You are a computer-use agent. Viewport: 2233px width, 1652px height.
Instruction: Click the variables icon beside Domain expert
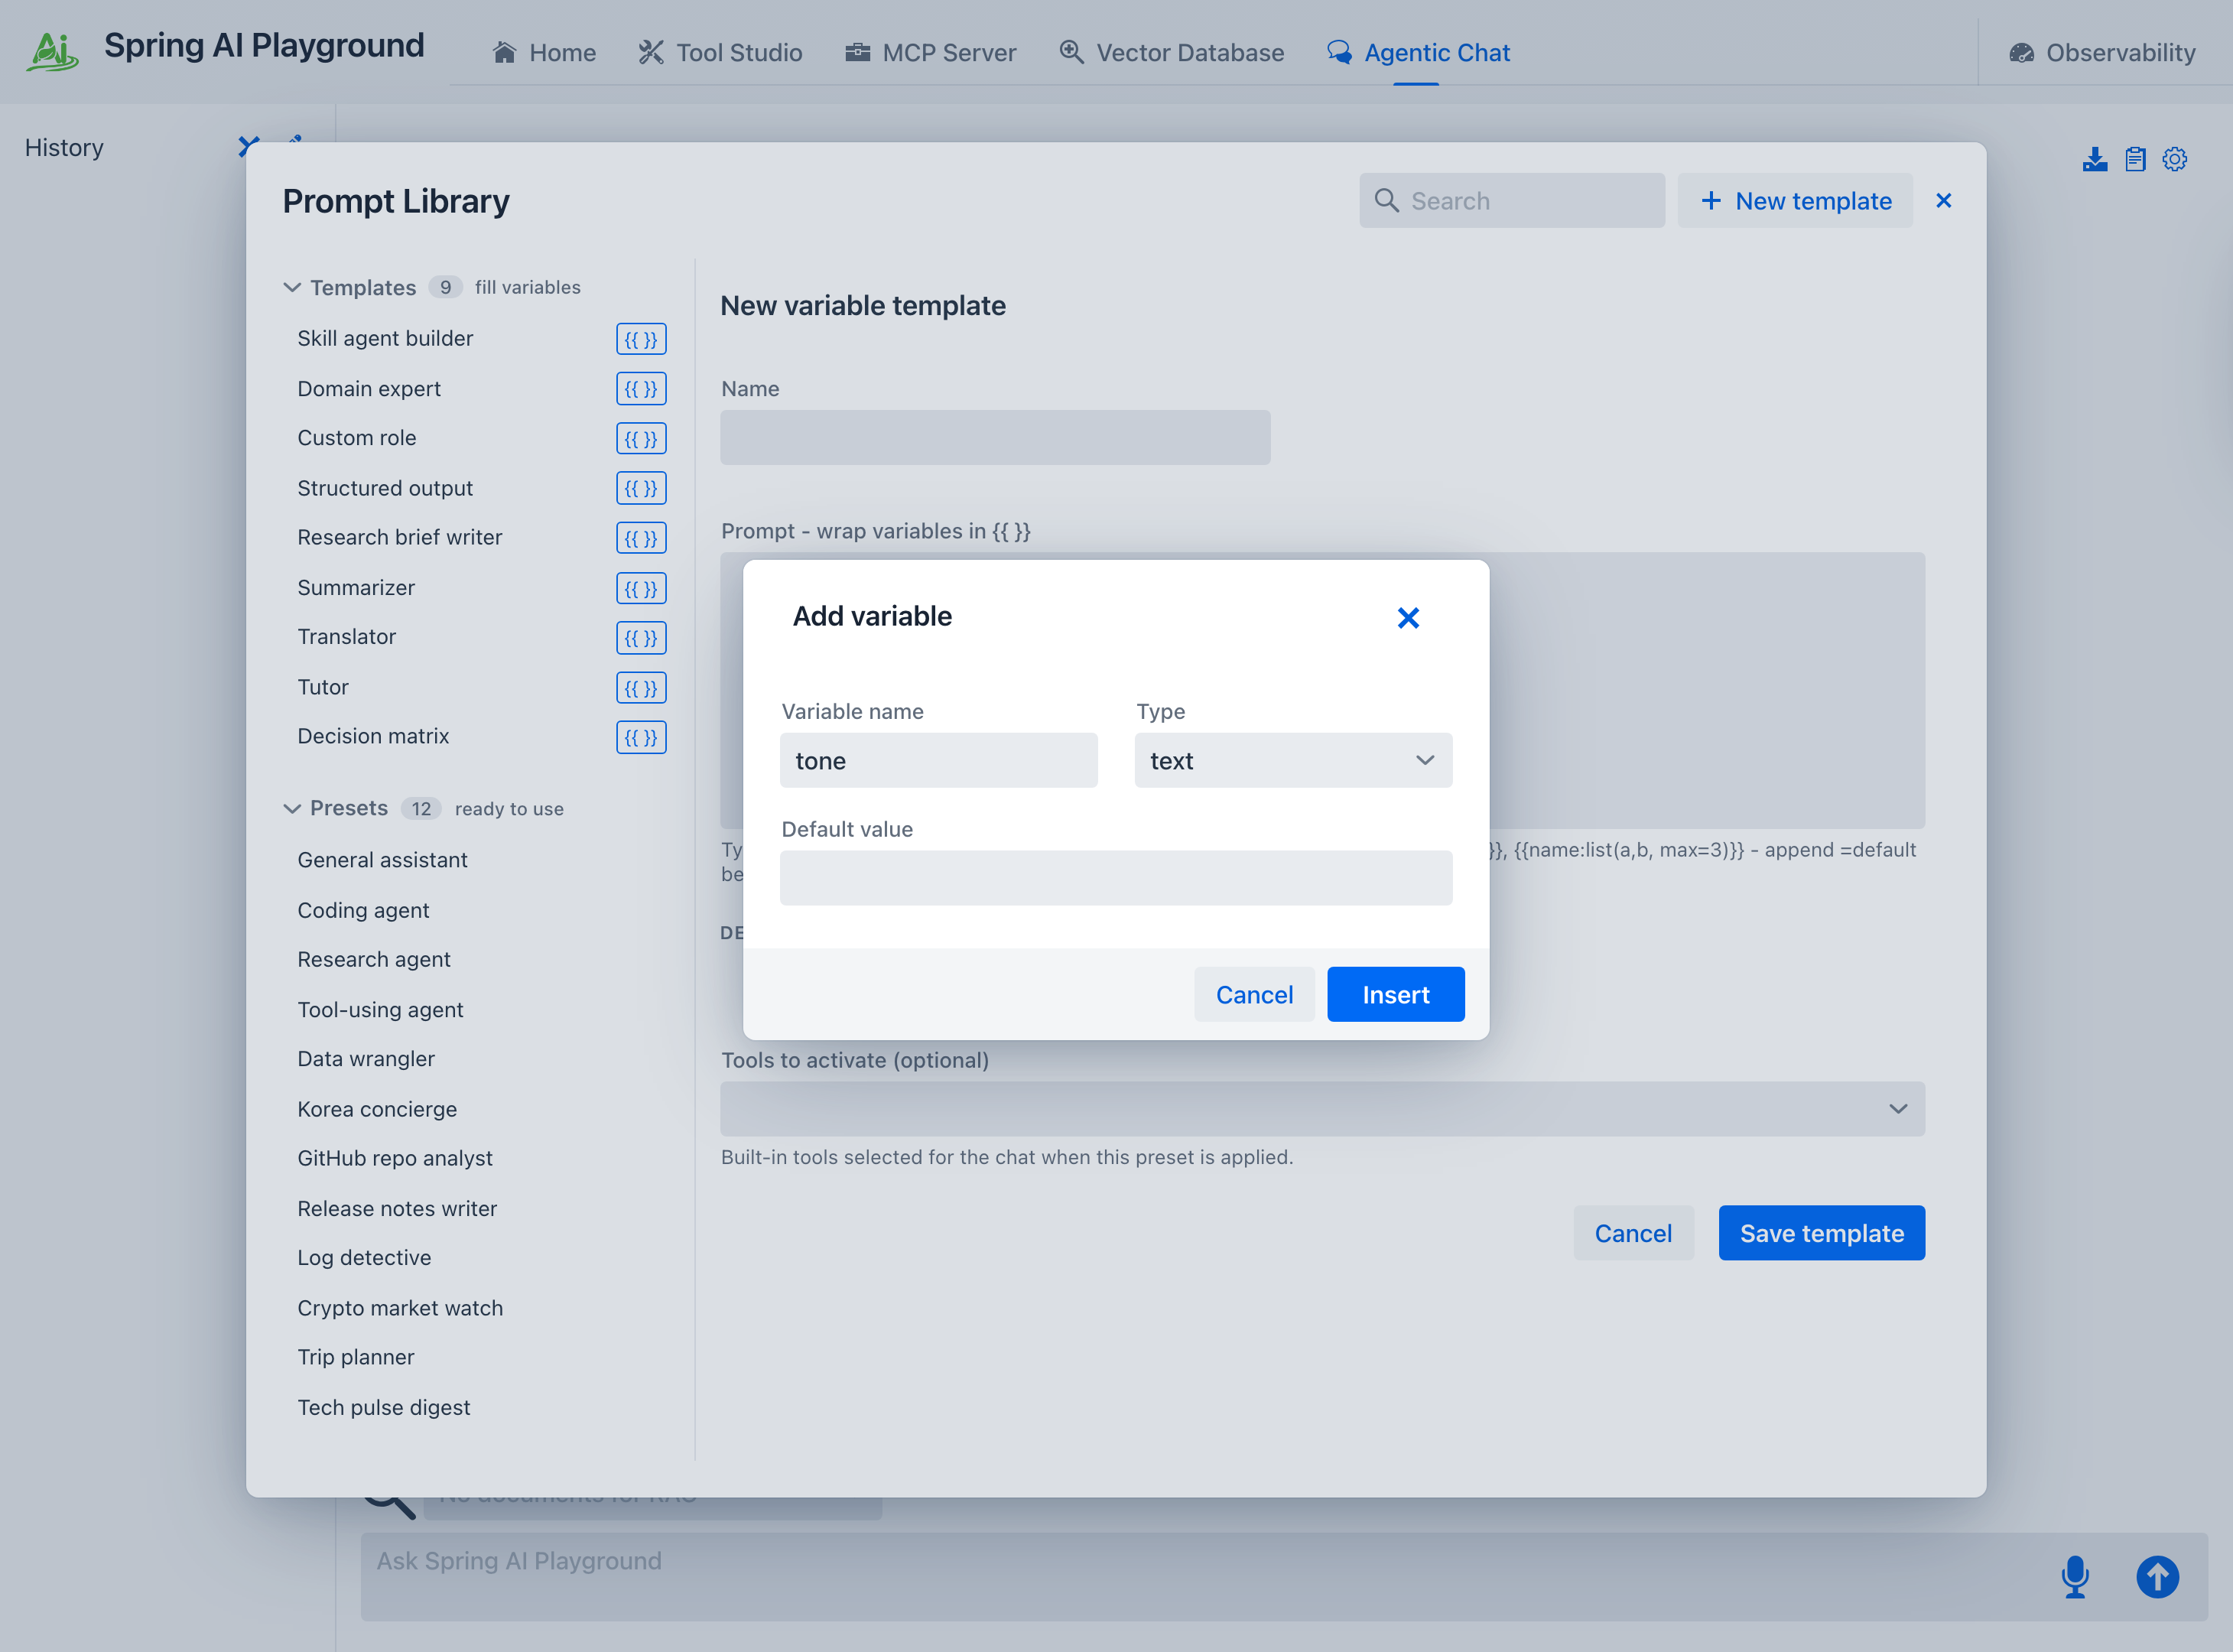point(641,389)
